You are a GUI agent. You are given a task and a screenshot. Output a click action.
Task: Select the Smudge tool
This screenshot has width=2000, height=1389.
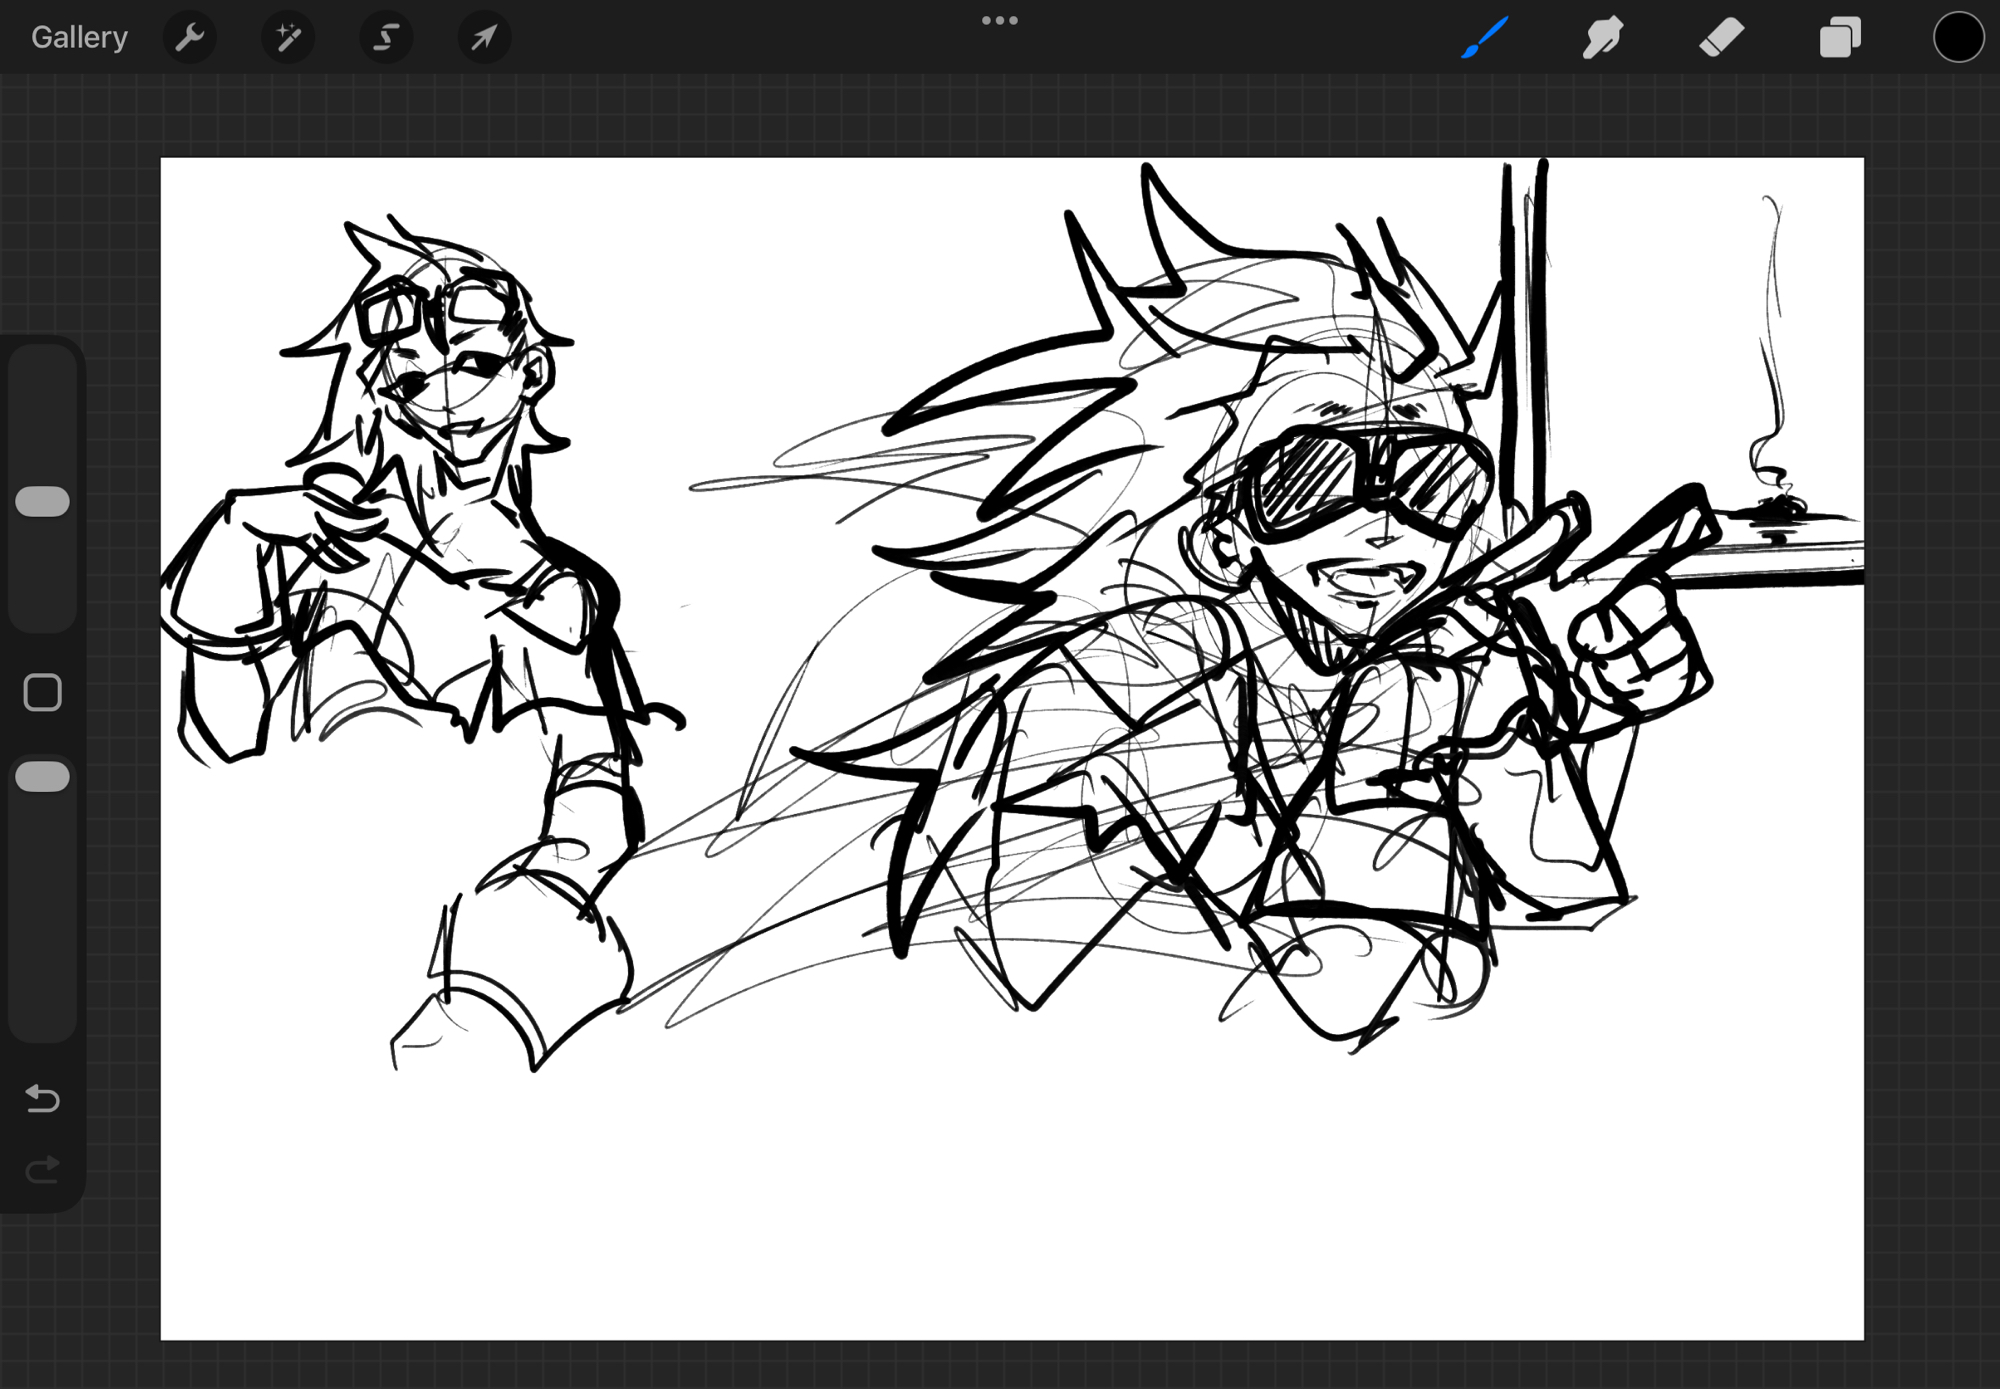coord(1602,38)
